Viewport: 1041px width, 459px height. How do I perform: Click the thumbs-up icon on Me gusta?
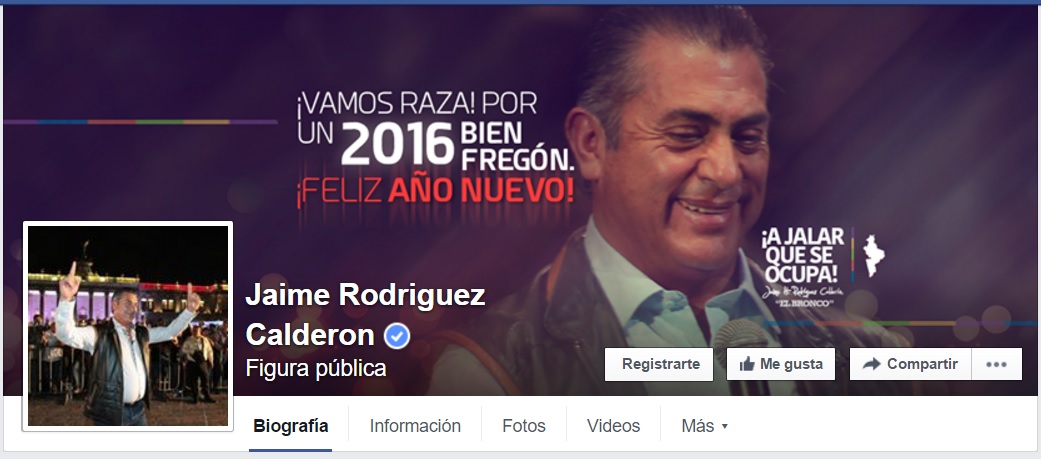click(747, 364)
